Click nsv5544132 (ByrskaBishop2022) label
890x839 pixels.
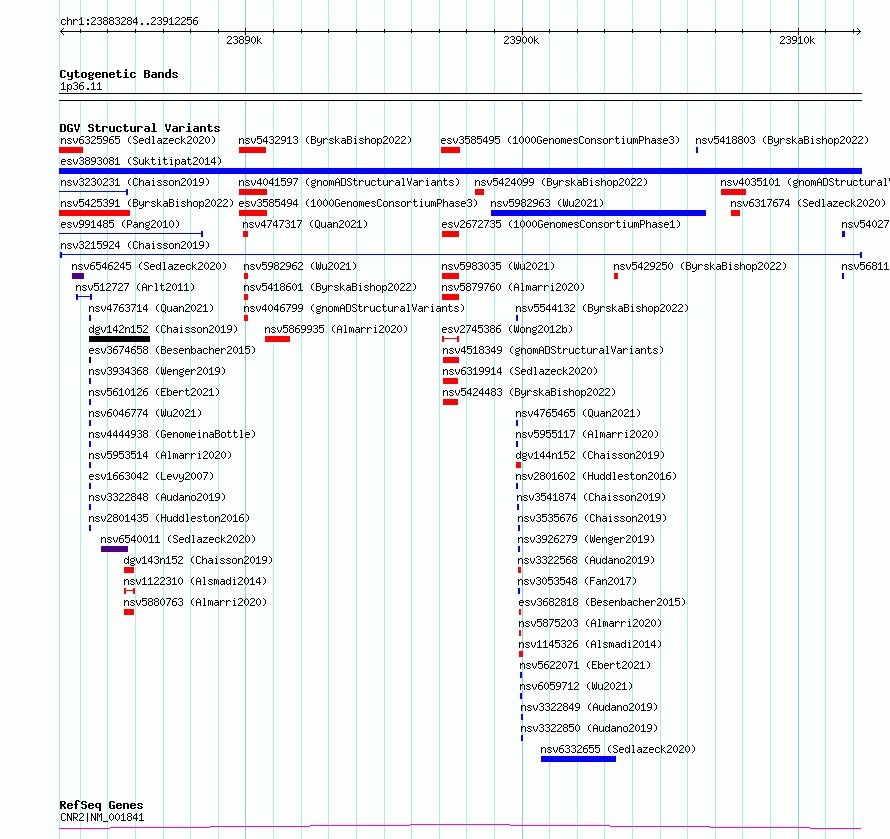(602, 308)
